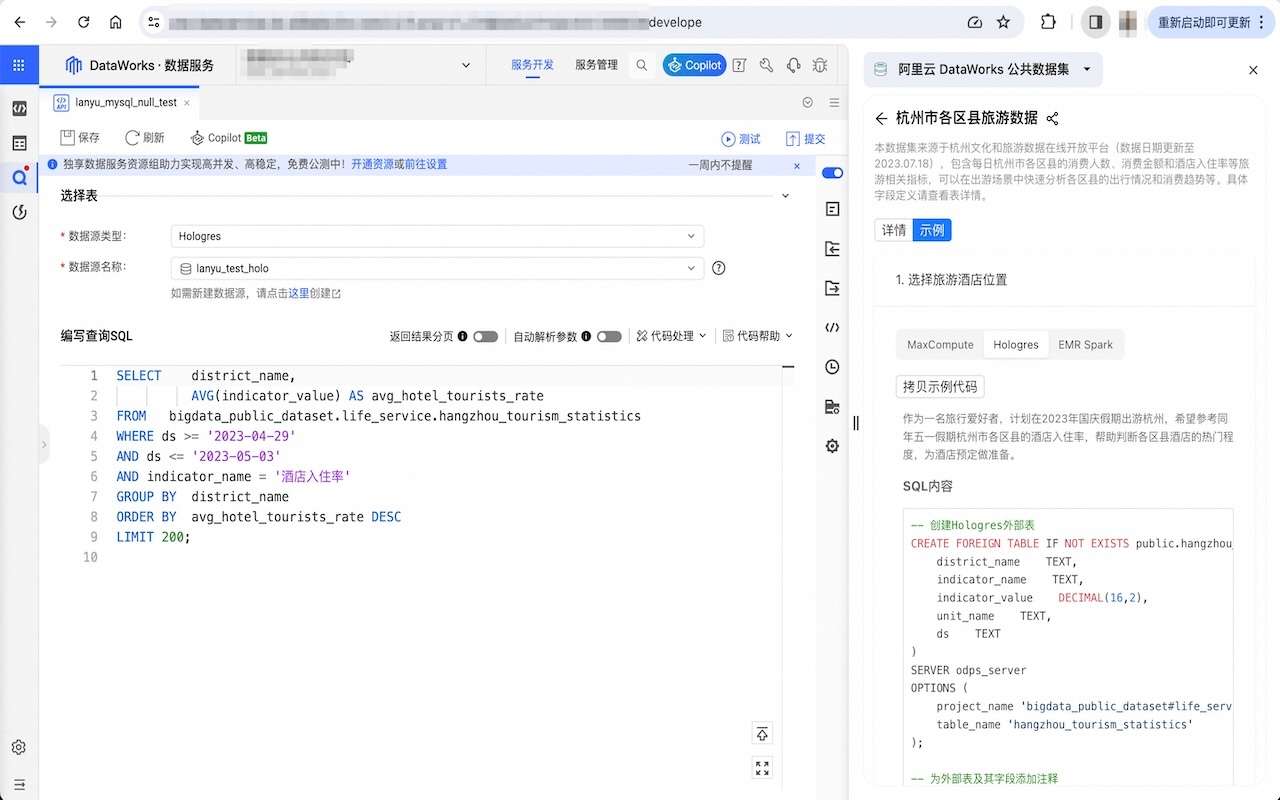Open the response parameters icon with right arrow
This screenshot has width=1280, height=800.
[x=832, y=288]
